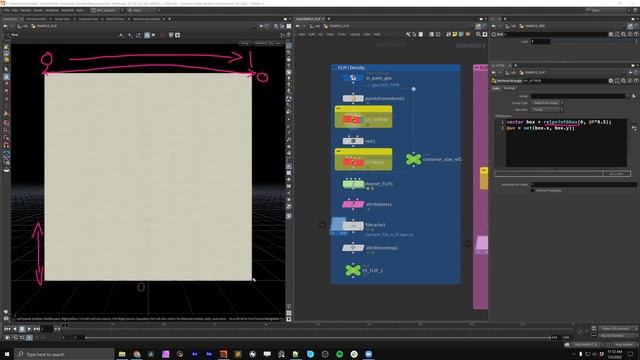This screenshot has height=360, width=640.
Task: Select the filecache1 node
Action: pyautogui.click(x=353, y=225)
